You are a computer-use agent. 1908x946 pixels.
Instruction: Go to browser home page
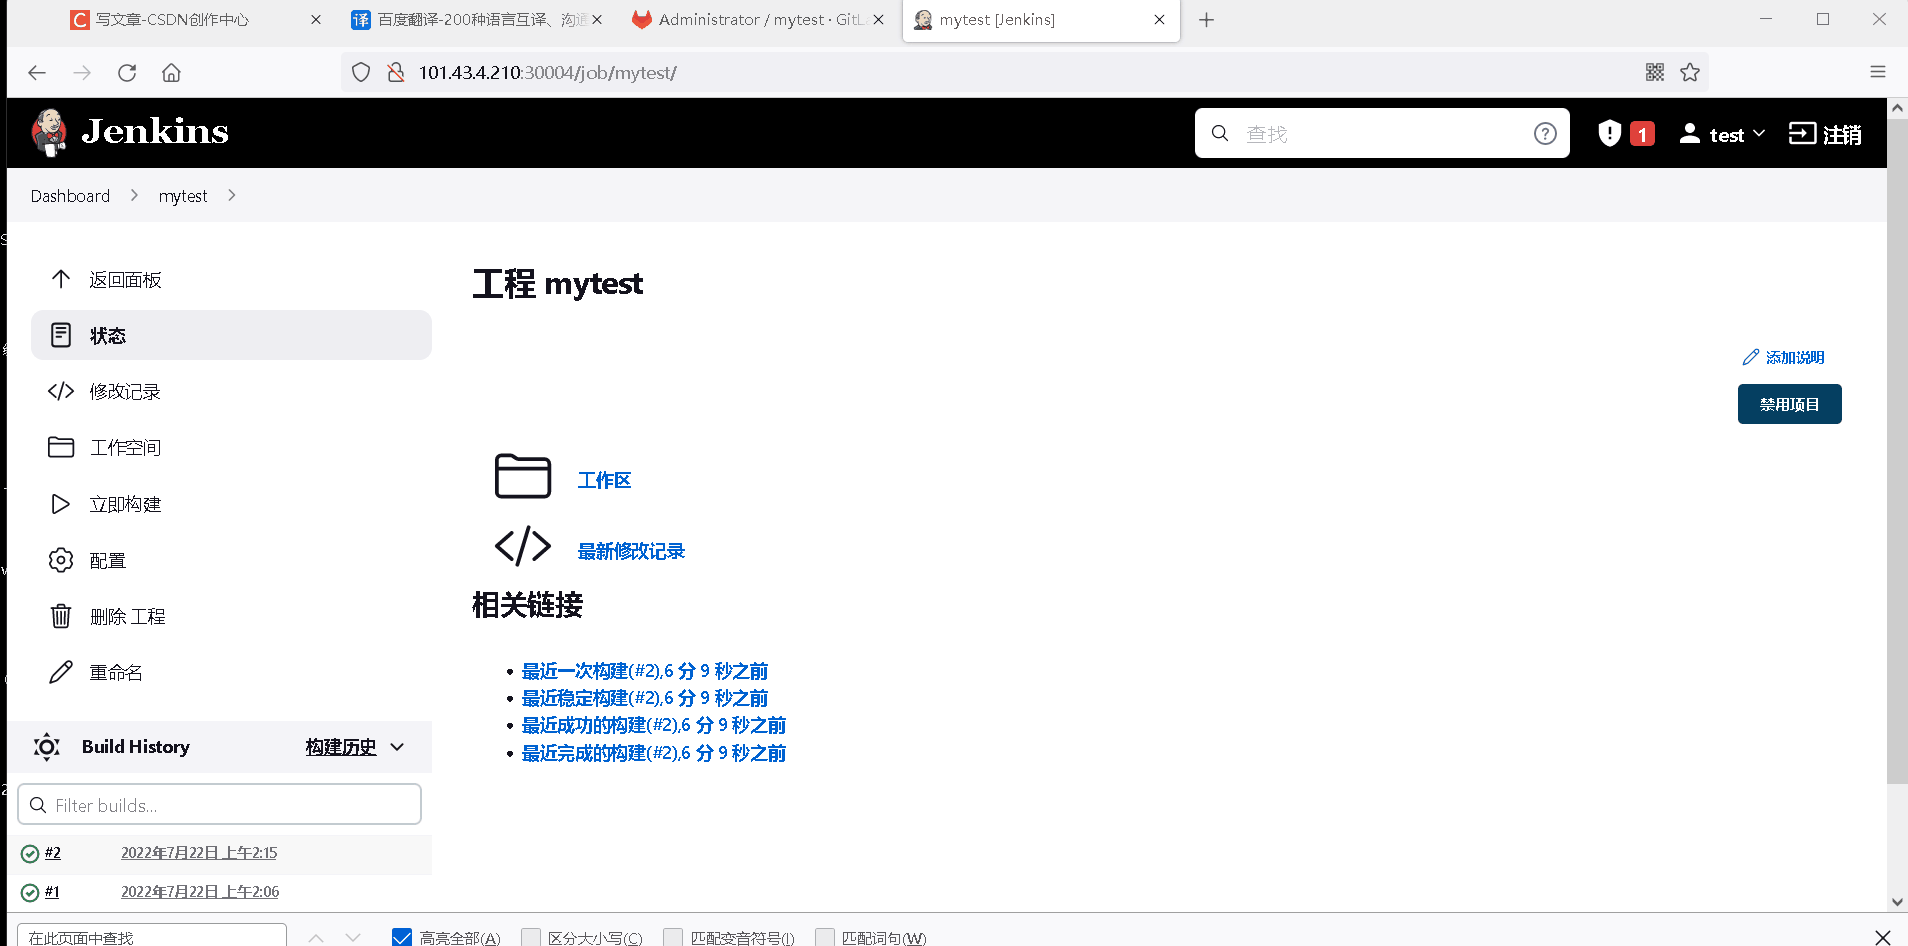click(x=171, y=72)
